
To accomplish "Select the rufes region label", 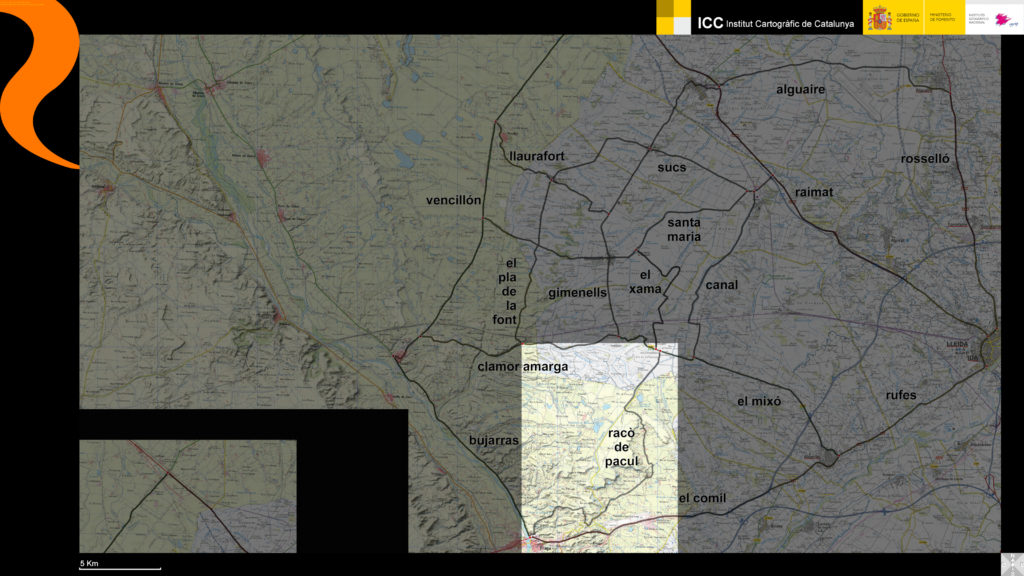I will click(900, 395).
